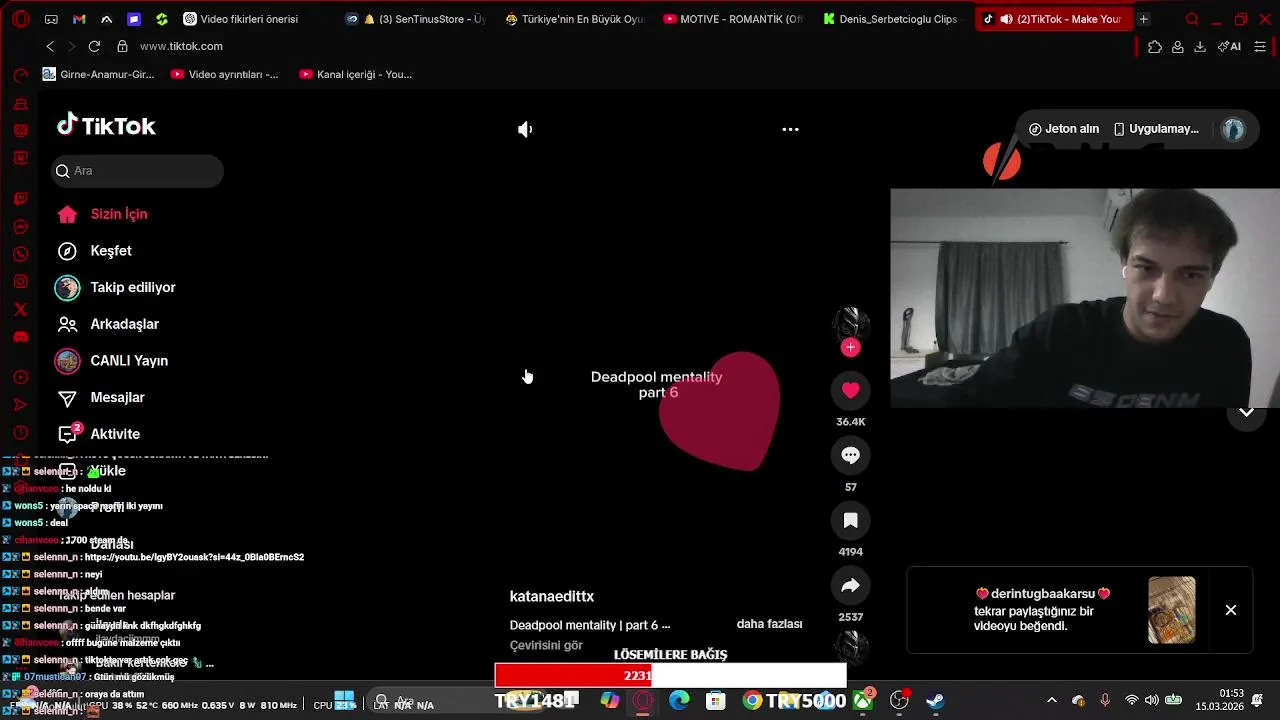Open the Opera easy setup menu
1280x720 pixels.
(1260, 46)
